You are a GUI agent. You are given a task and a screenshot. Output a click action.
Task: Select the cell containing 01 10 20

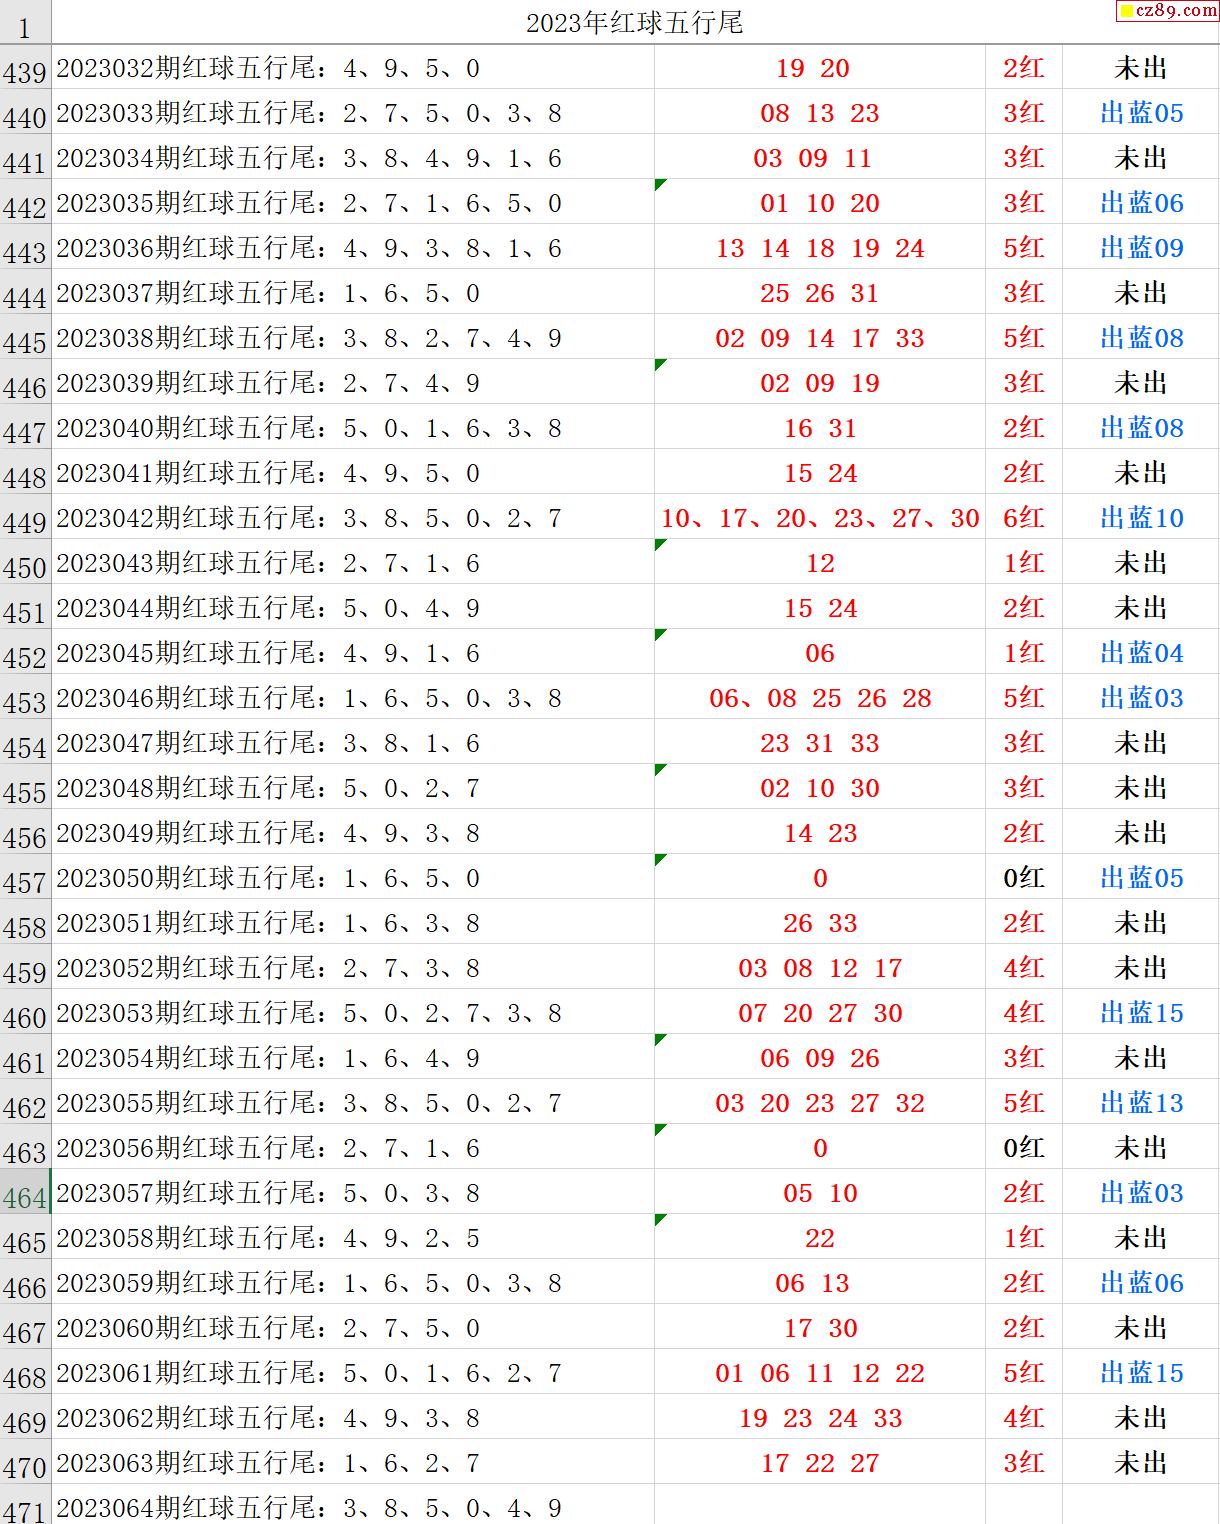tap(819, 203)
